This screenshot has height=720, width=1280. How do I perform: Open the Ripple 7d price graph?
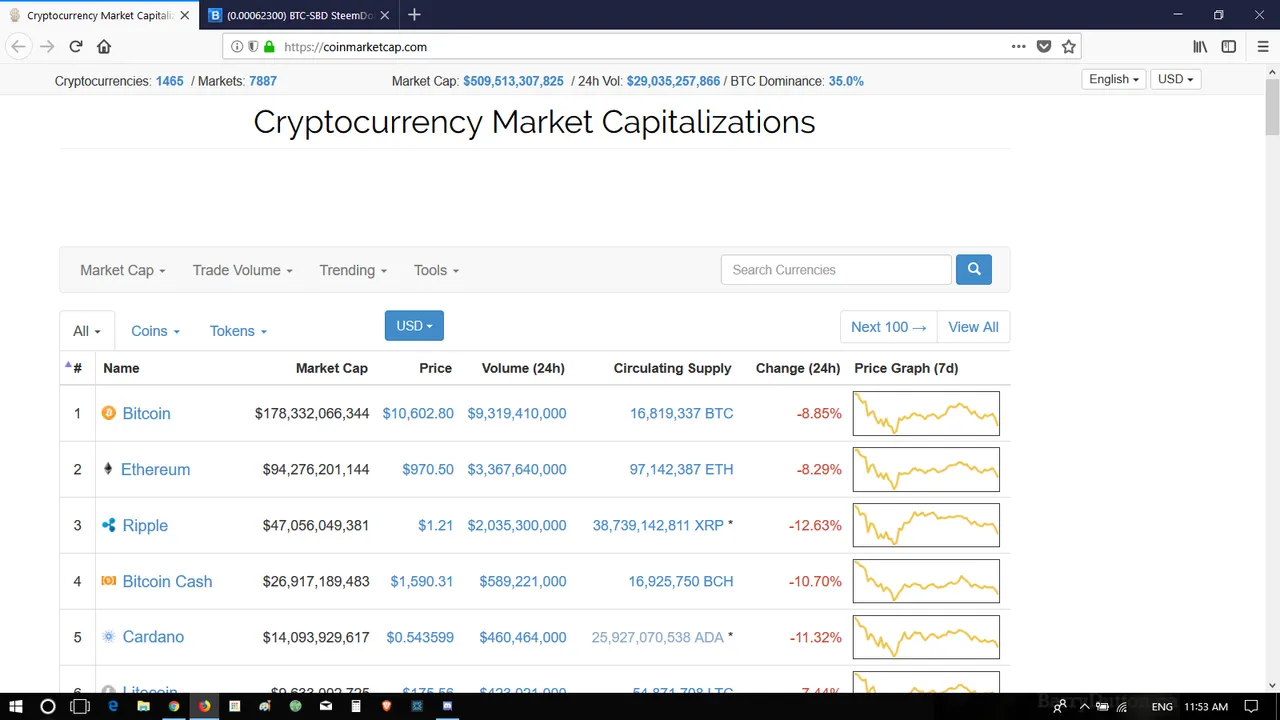click(926, 525)
